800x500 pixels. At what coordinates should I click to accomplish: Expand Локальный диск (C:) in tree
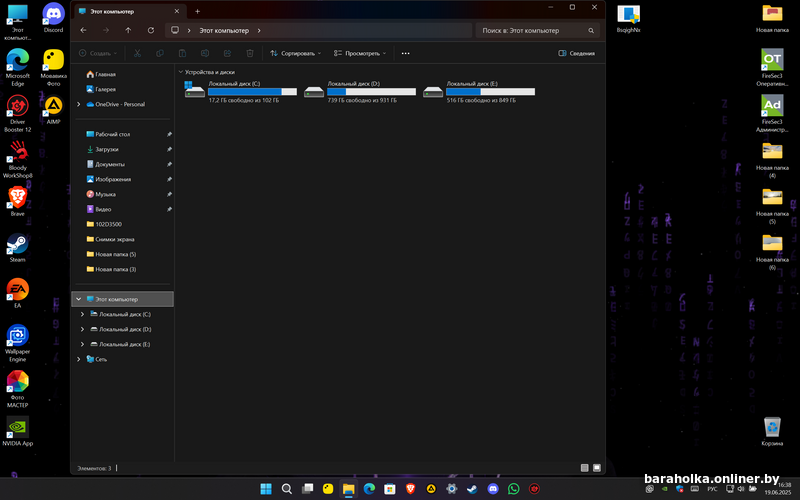[82, 314]
